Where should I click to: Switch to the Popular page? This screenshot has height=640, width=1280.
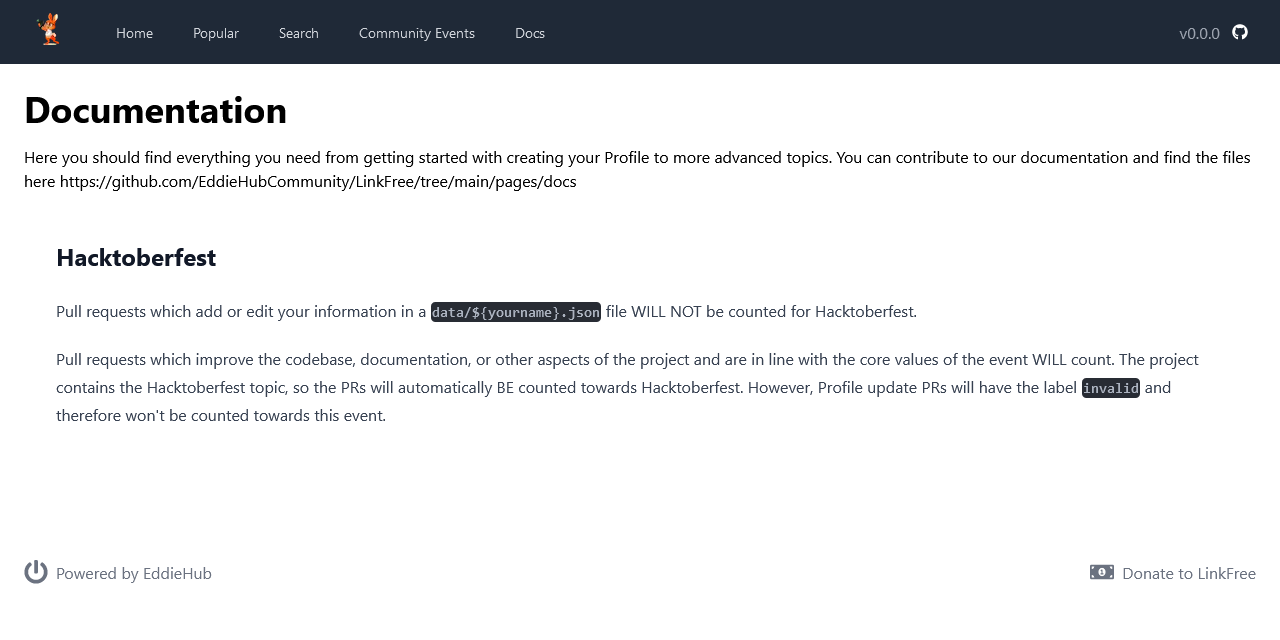pos(216,33)
